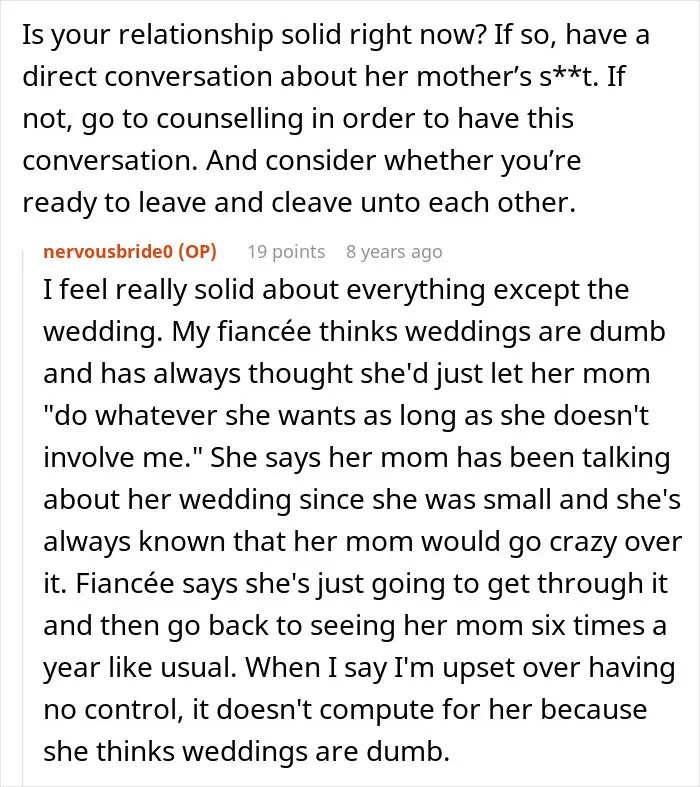Image resolution: width=700 pixels, height=787 pixels.
Task: Click the line starting "I feel really solid"
Action: (336, 290)
